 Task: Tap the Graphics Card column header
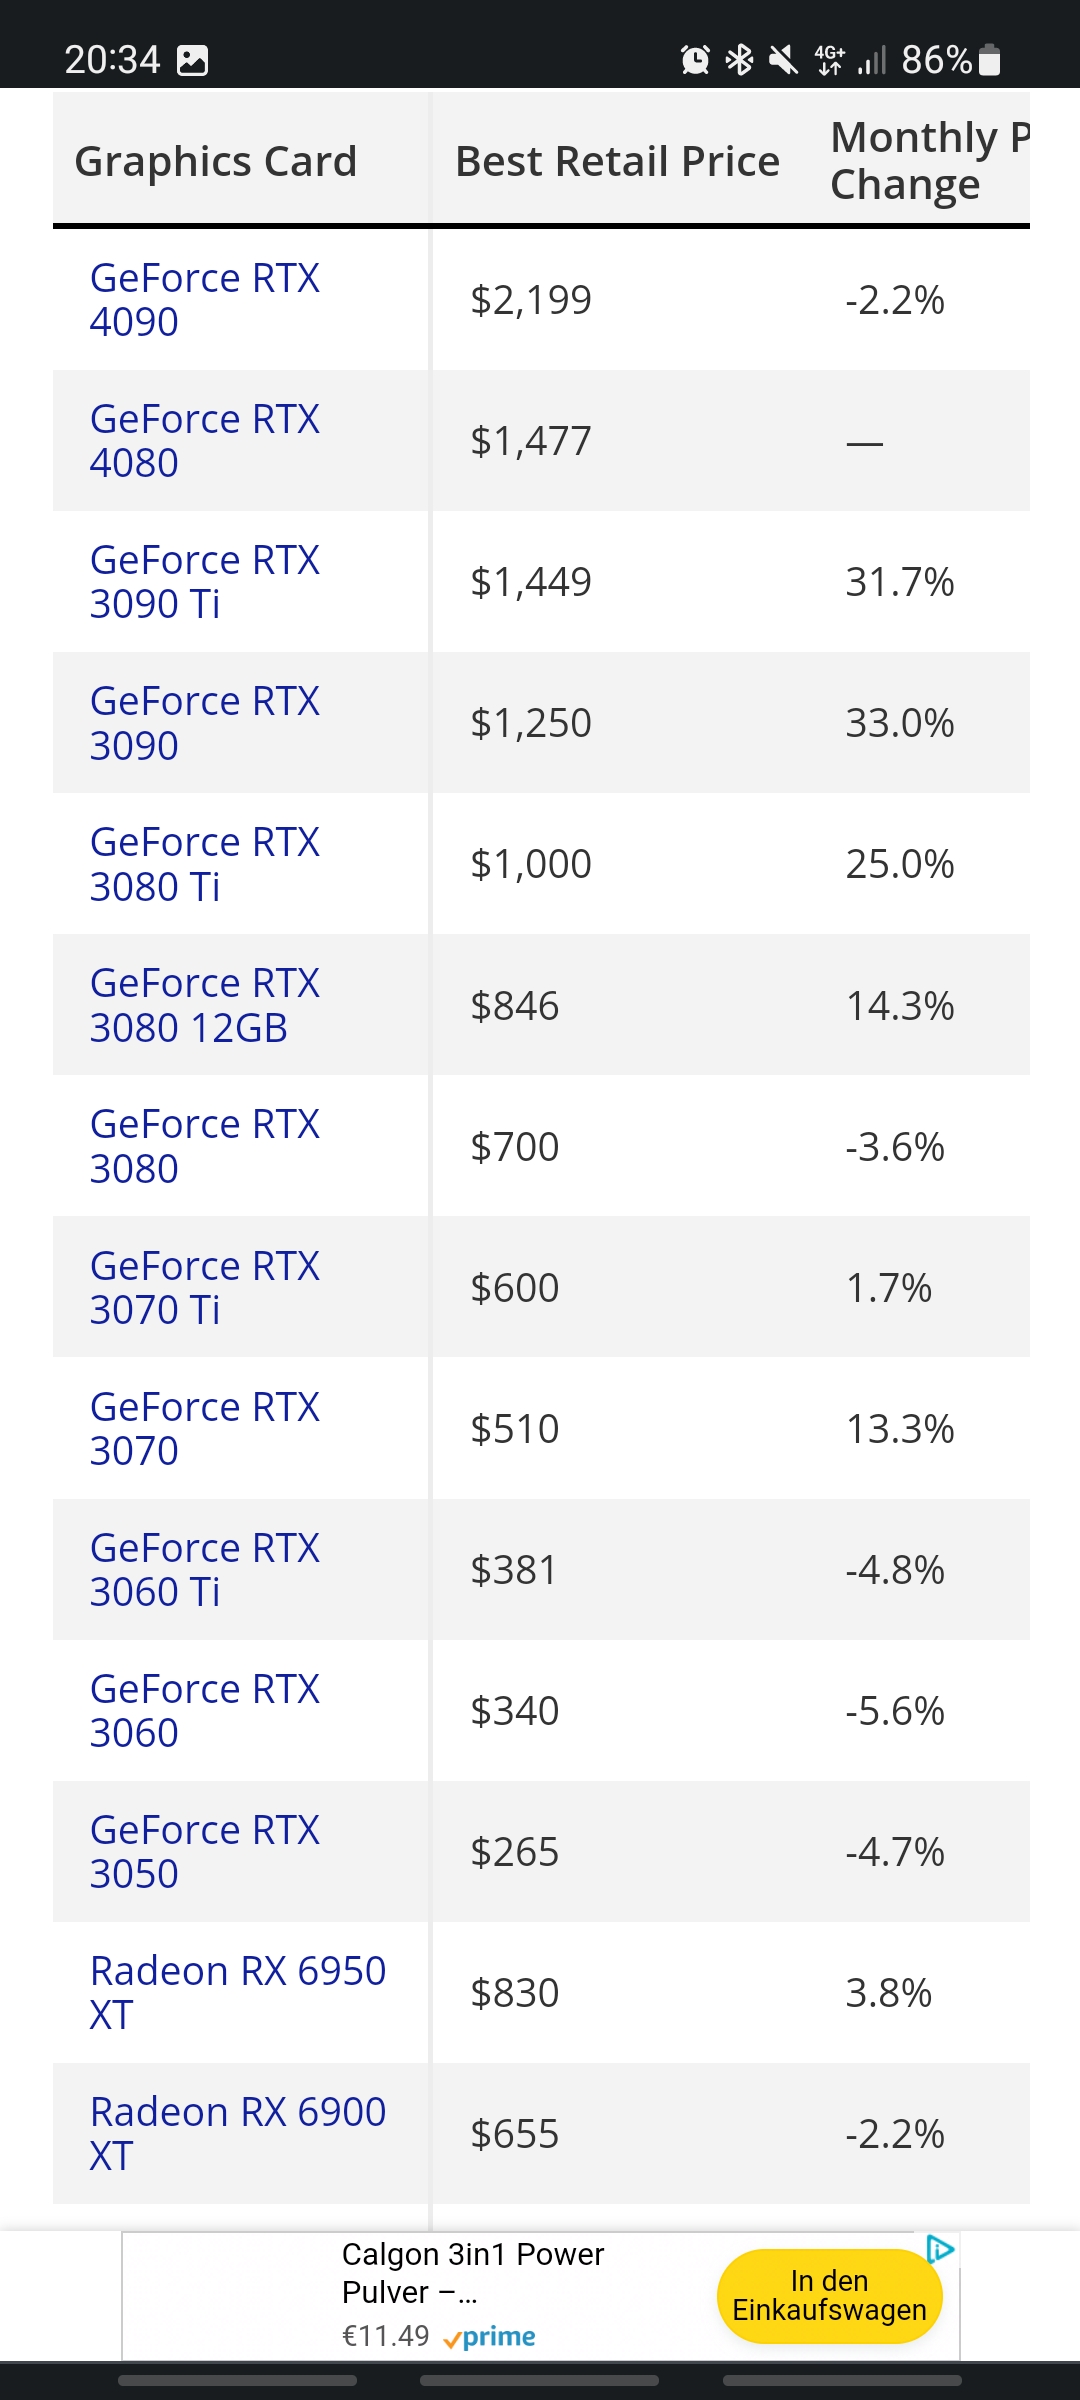click(216, 161)
